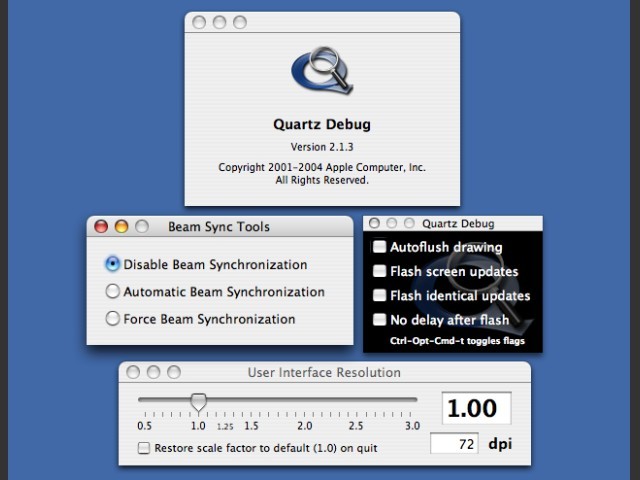
Task: Click the User Interface Resolution title text
Action: point(324,372)
